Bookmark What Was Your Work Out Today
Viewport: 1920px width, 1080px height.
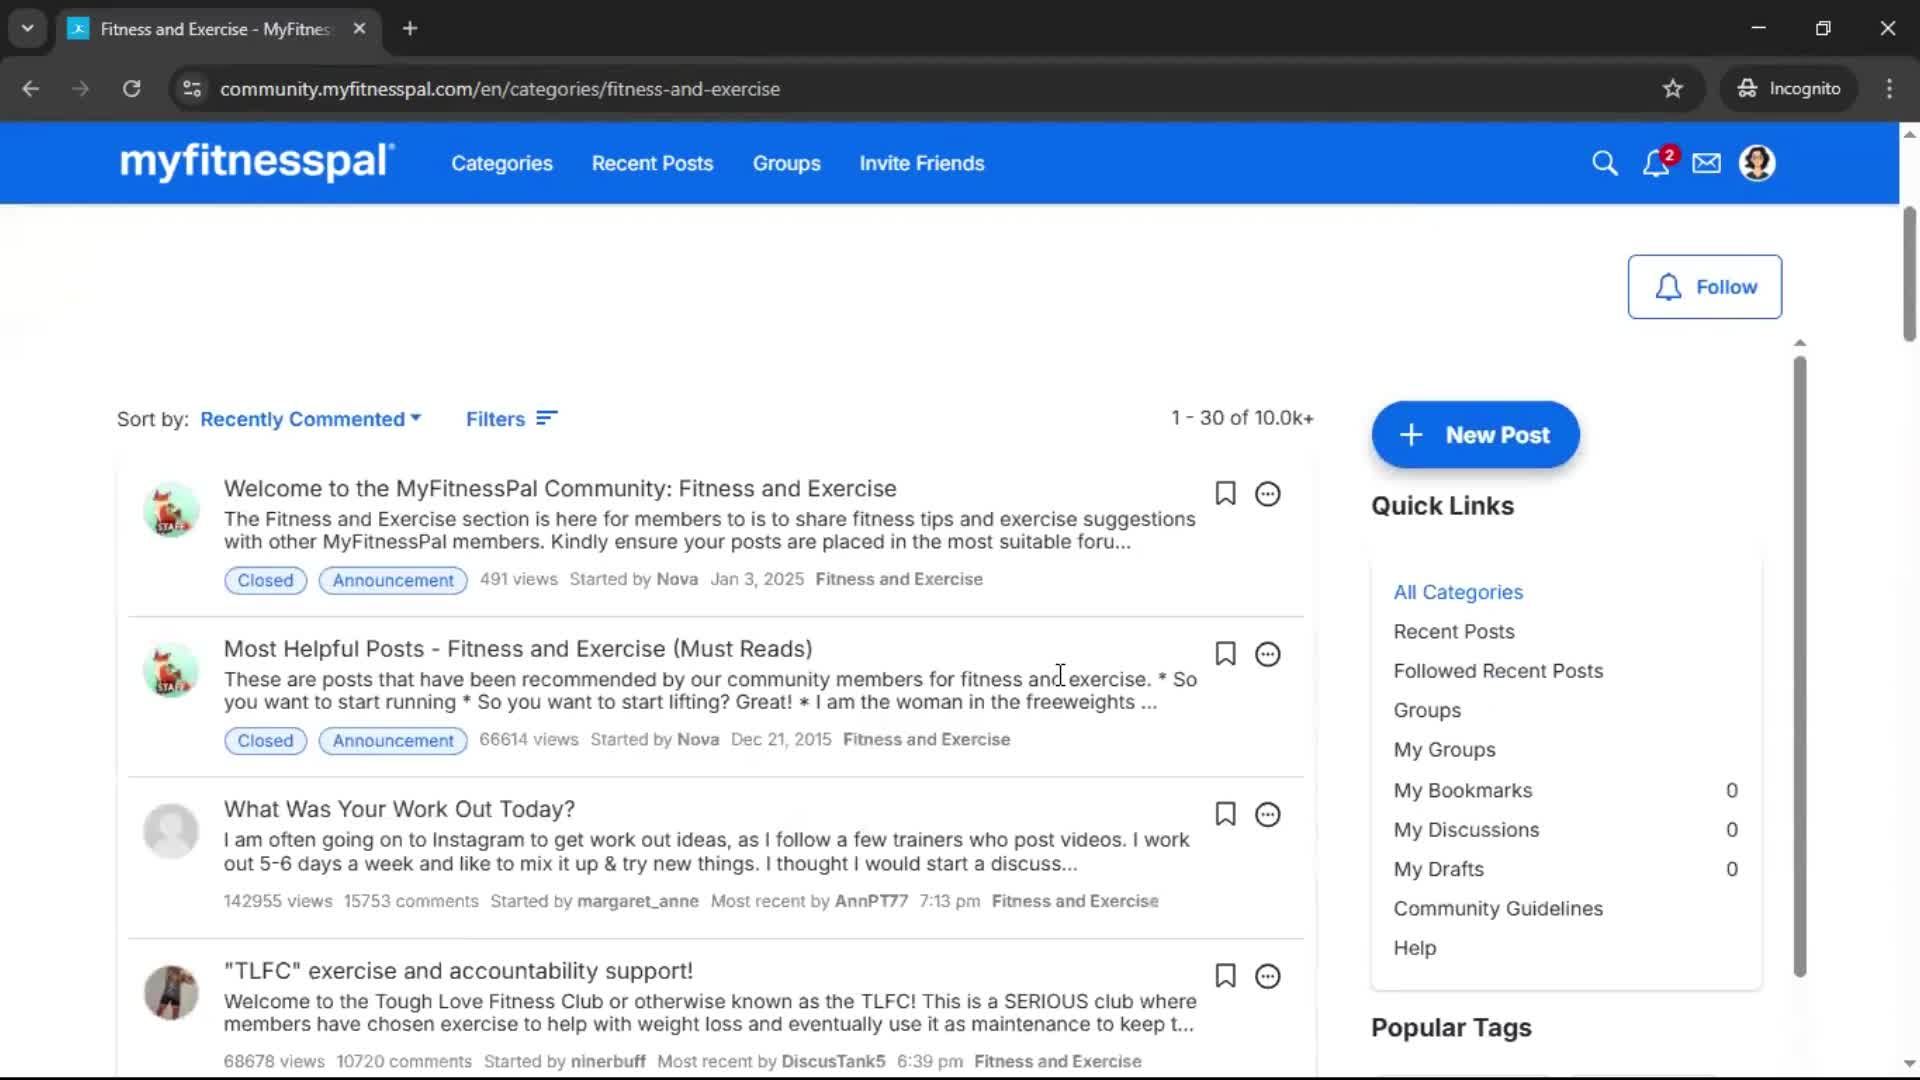click(1225, 814)
